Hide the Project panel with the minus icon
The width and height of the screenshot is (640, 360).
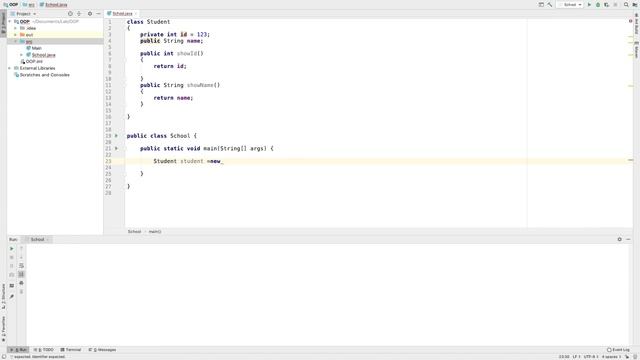[x=98, y=13]
